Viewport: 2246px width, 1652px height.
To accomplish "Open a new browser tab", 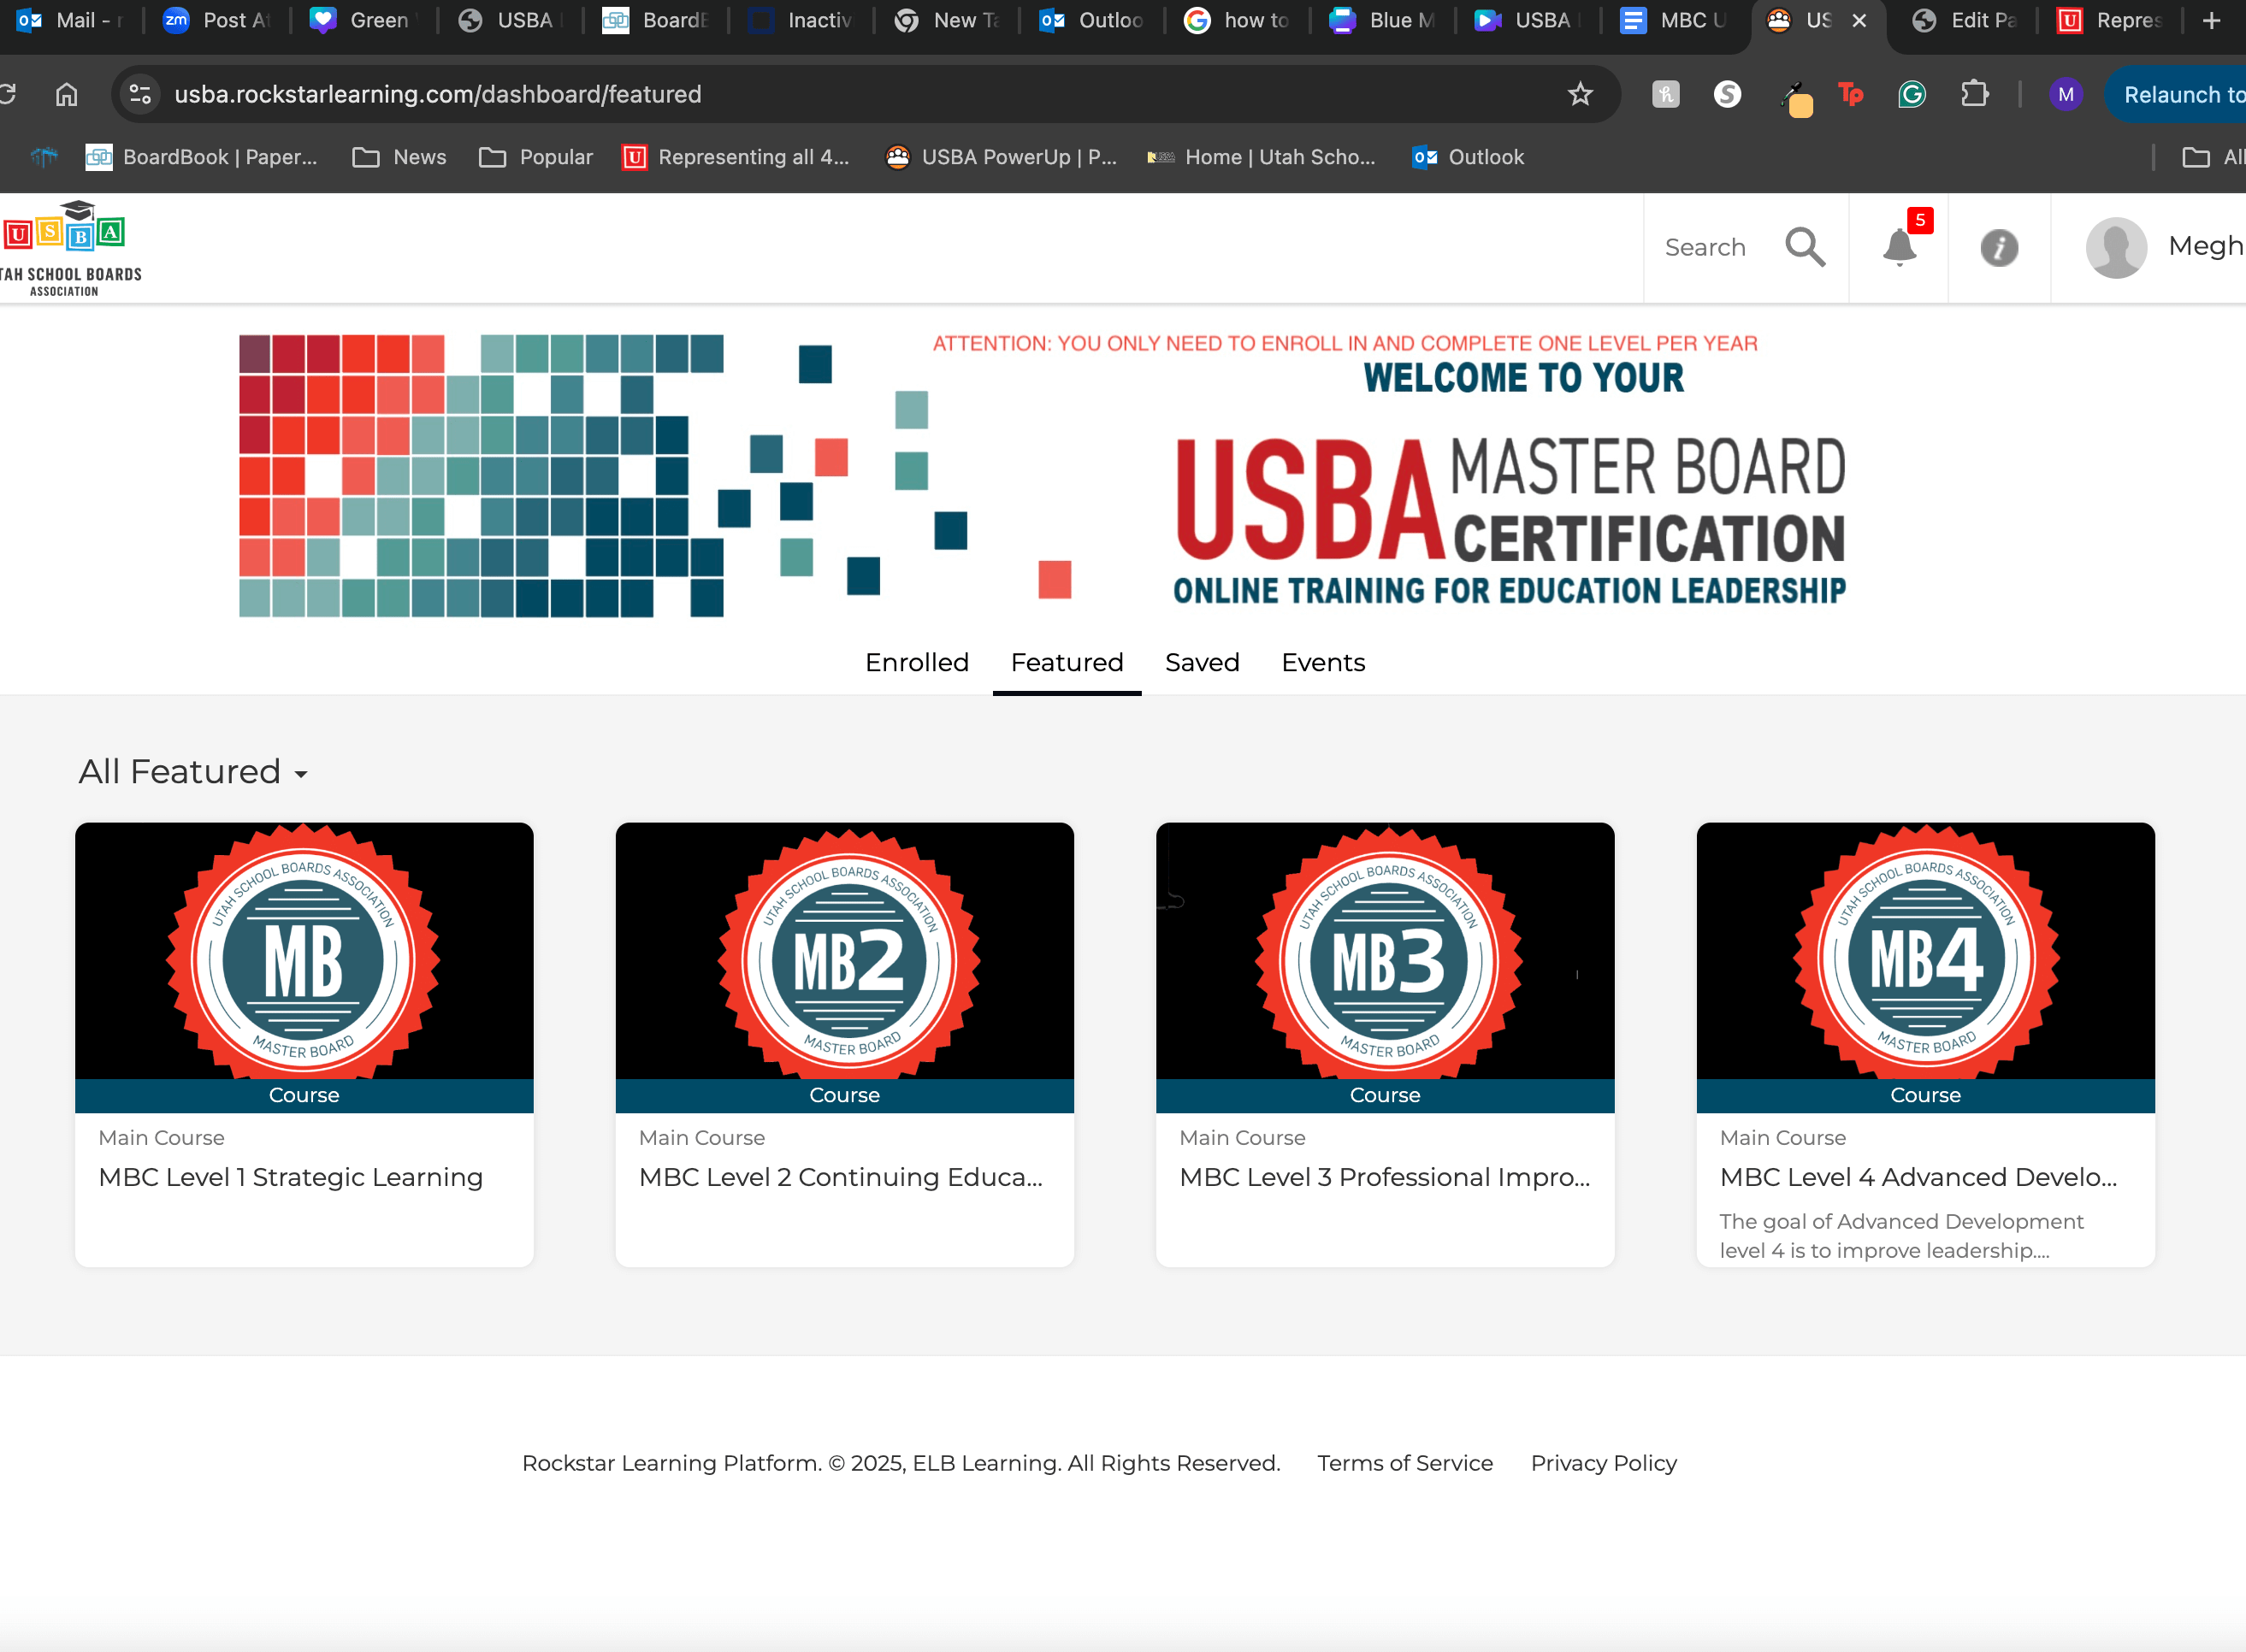I will pyautogui.click(x=2212, y=20).
